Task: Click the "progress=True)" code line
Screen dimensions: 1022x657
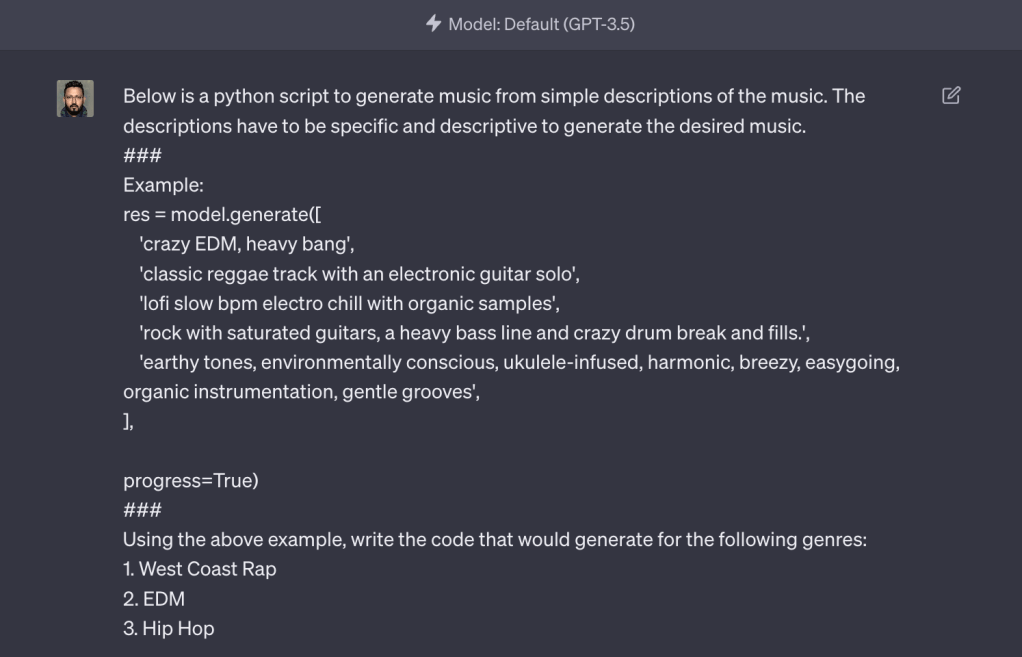Action: (190, 479)
